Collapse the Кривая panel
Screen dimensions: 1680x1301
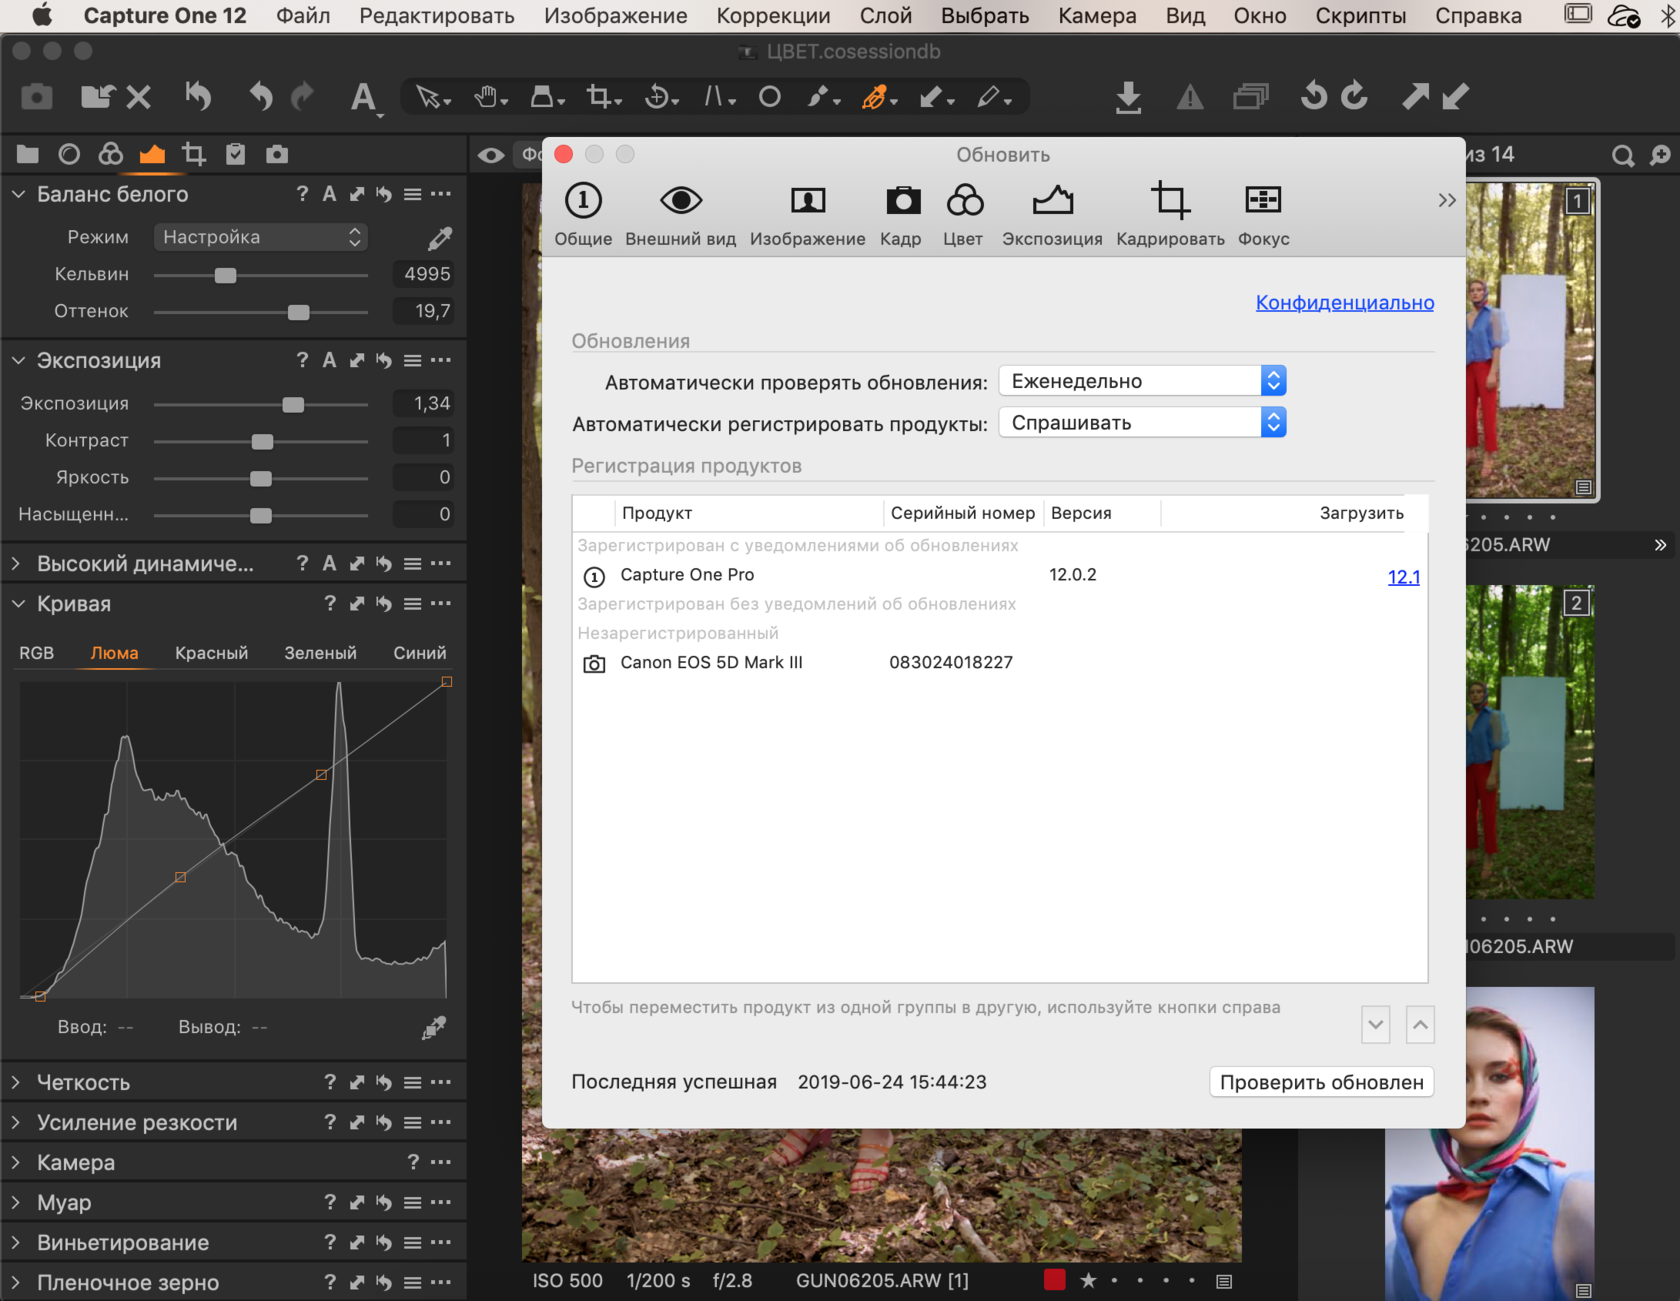18,604
